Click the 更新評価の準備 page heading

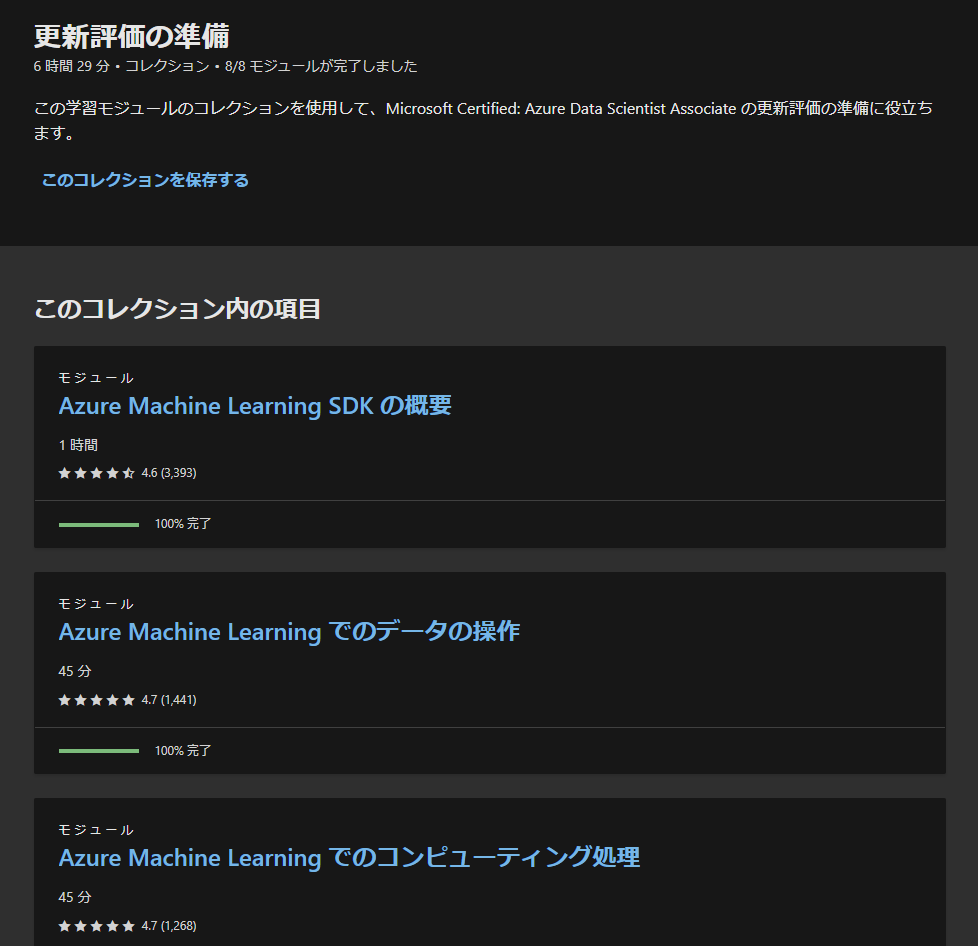point(132,36)
